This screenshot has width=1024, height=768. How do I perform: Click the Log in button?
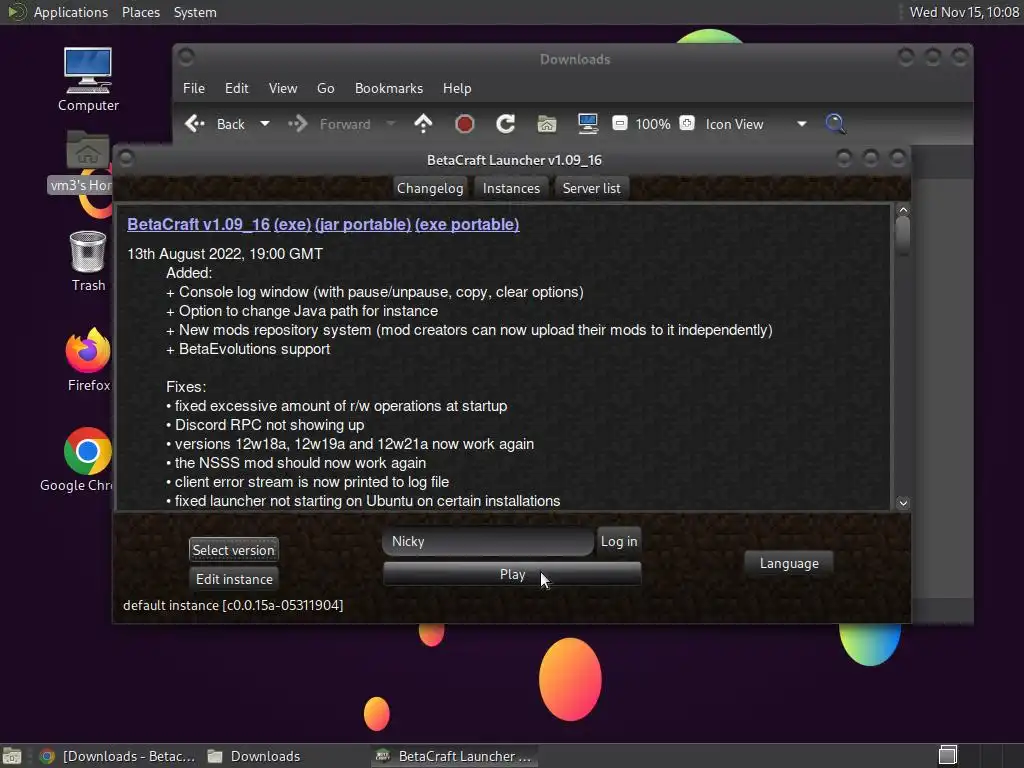pyautogui.click(x=618, y=541)
